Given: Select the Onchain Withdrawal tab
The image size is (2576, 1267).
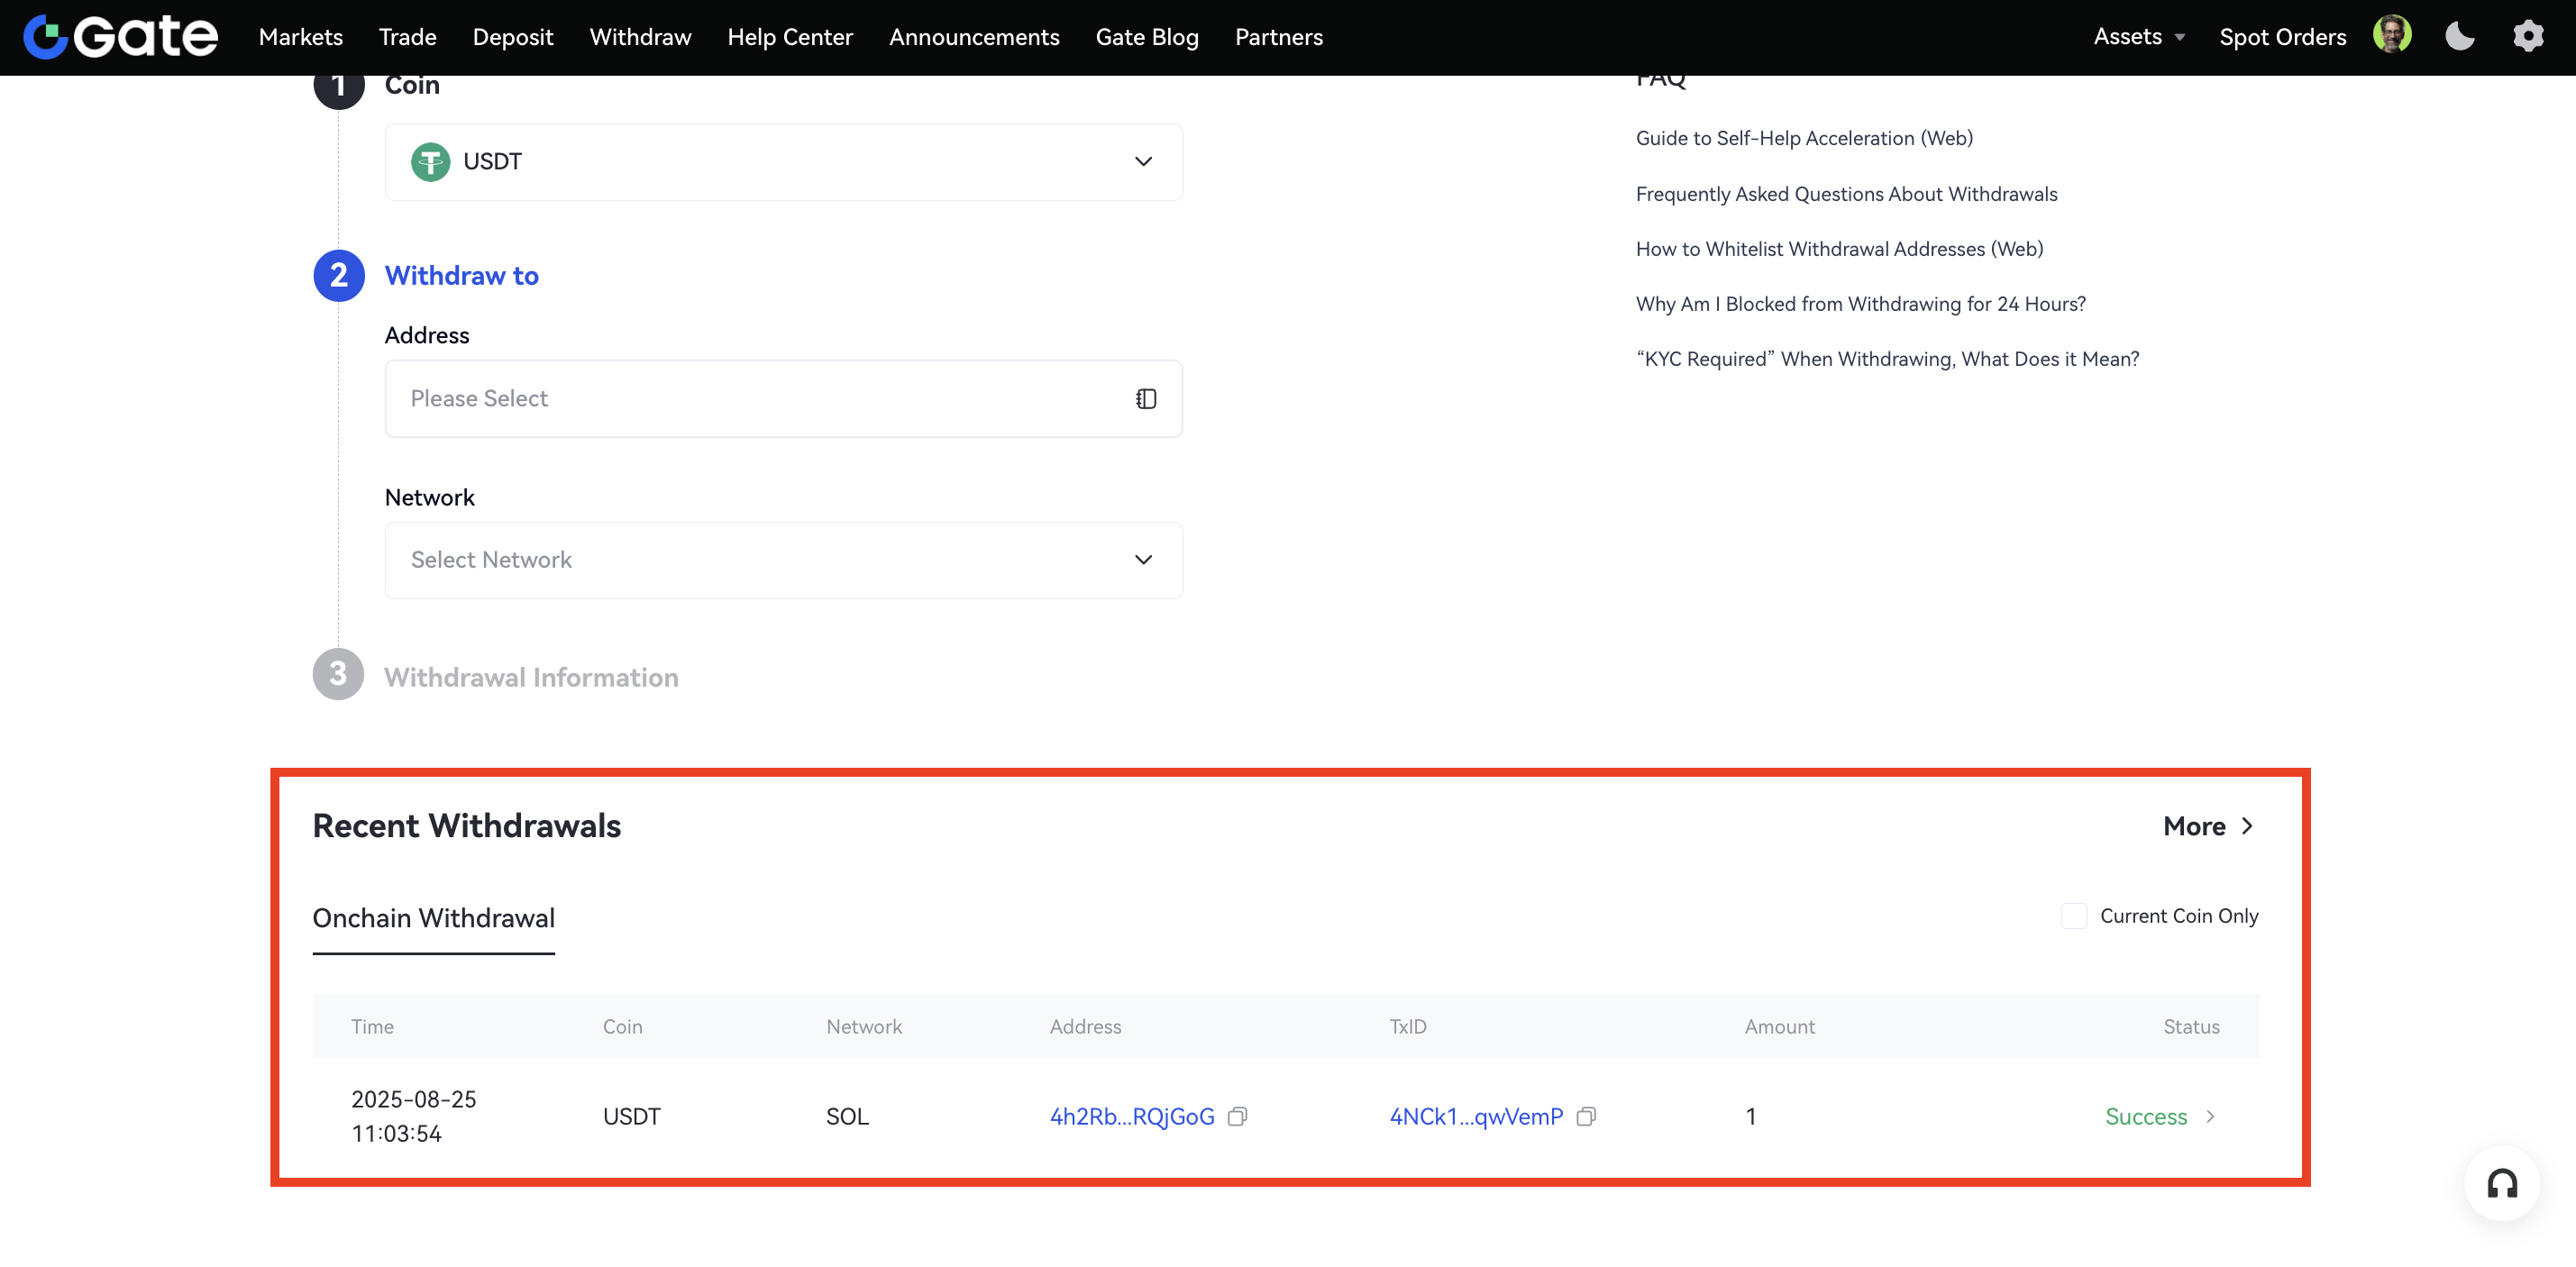Looking at the screenshot, I should (433, 918).
